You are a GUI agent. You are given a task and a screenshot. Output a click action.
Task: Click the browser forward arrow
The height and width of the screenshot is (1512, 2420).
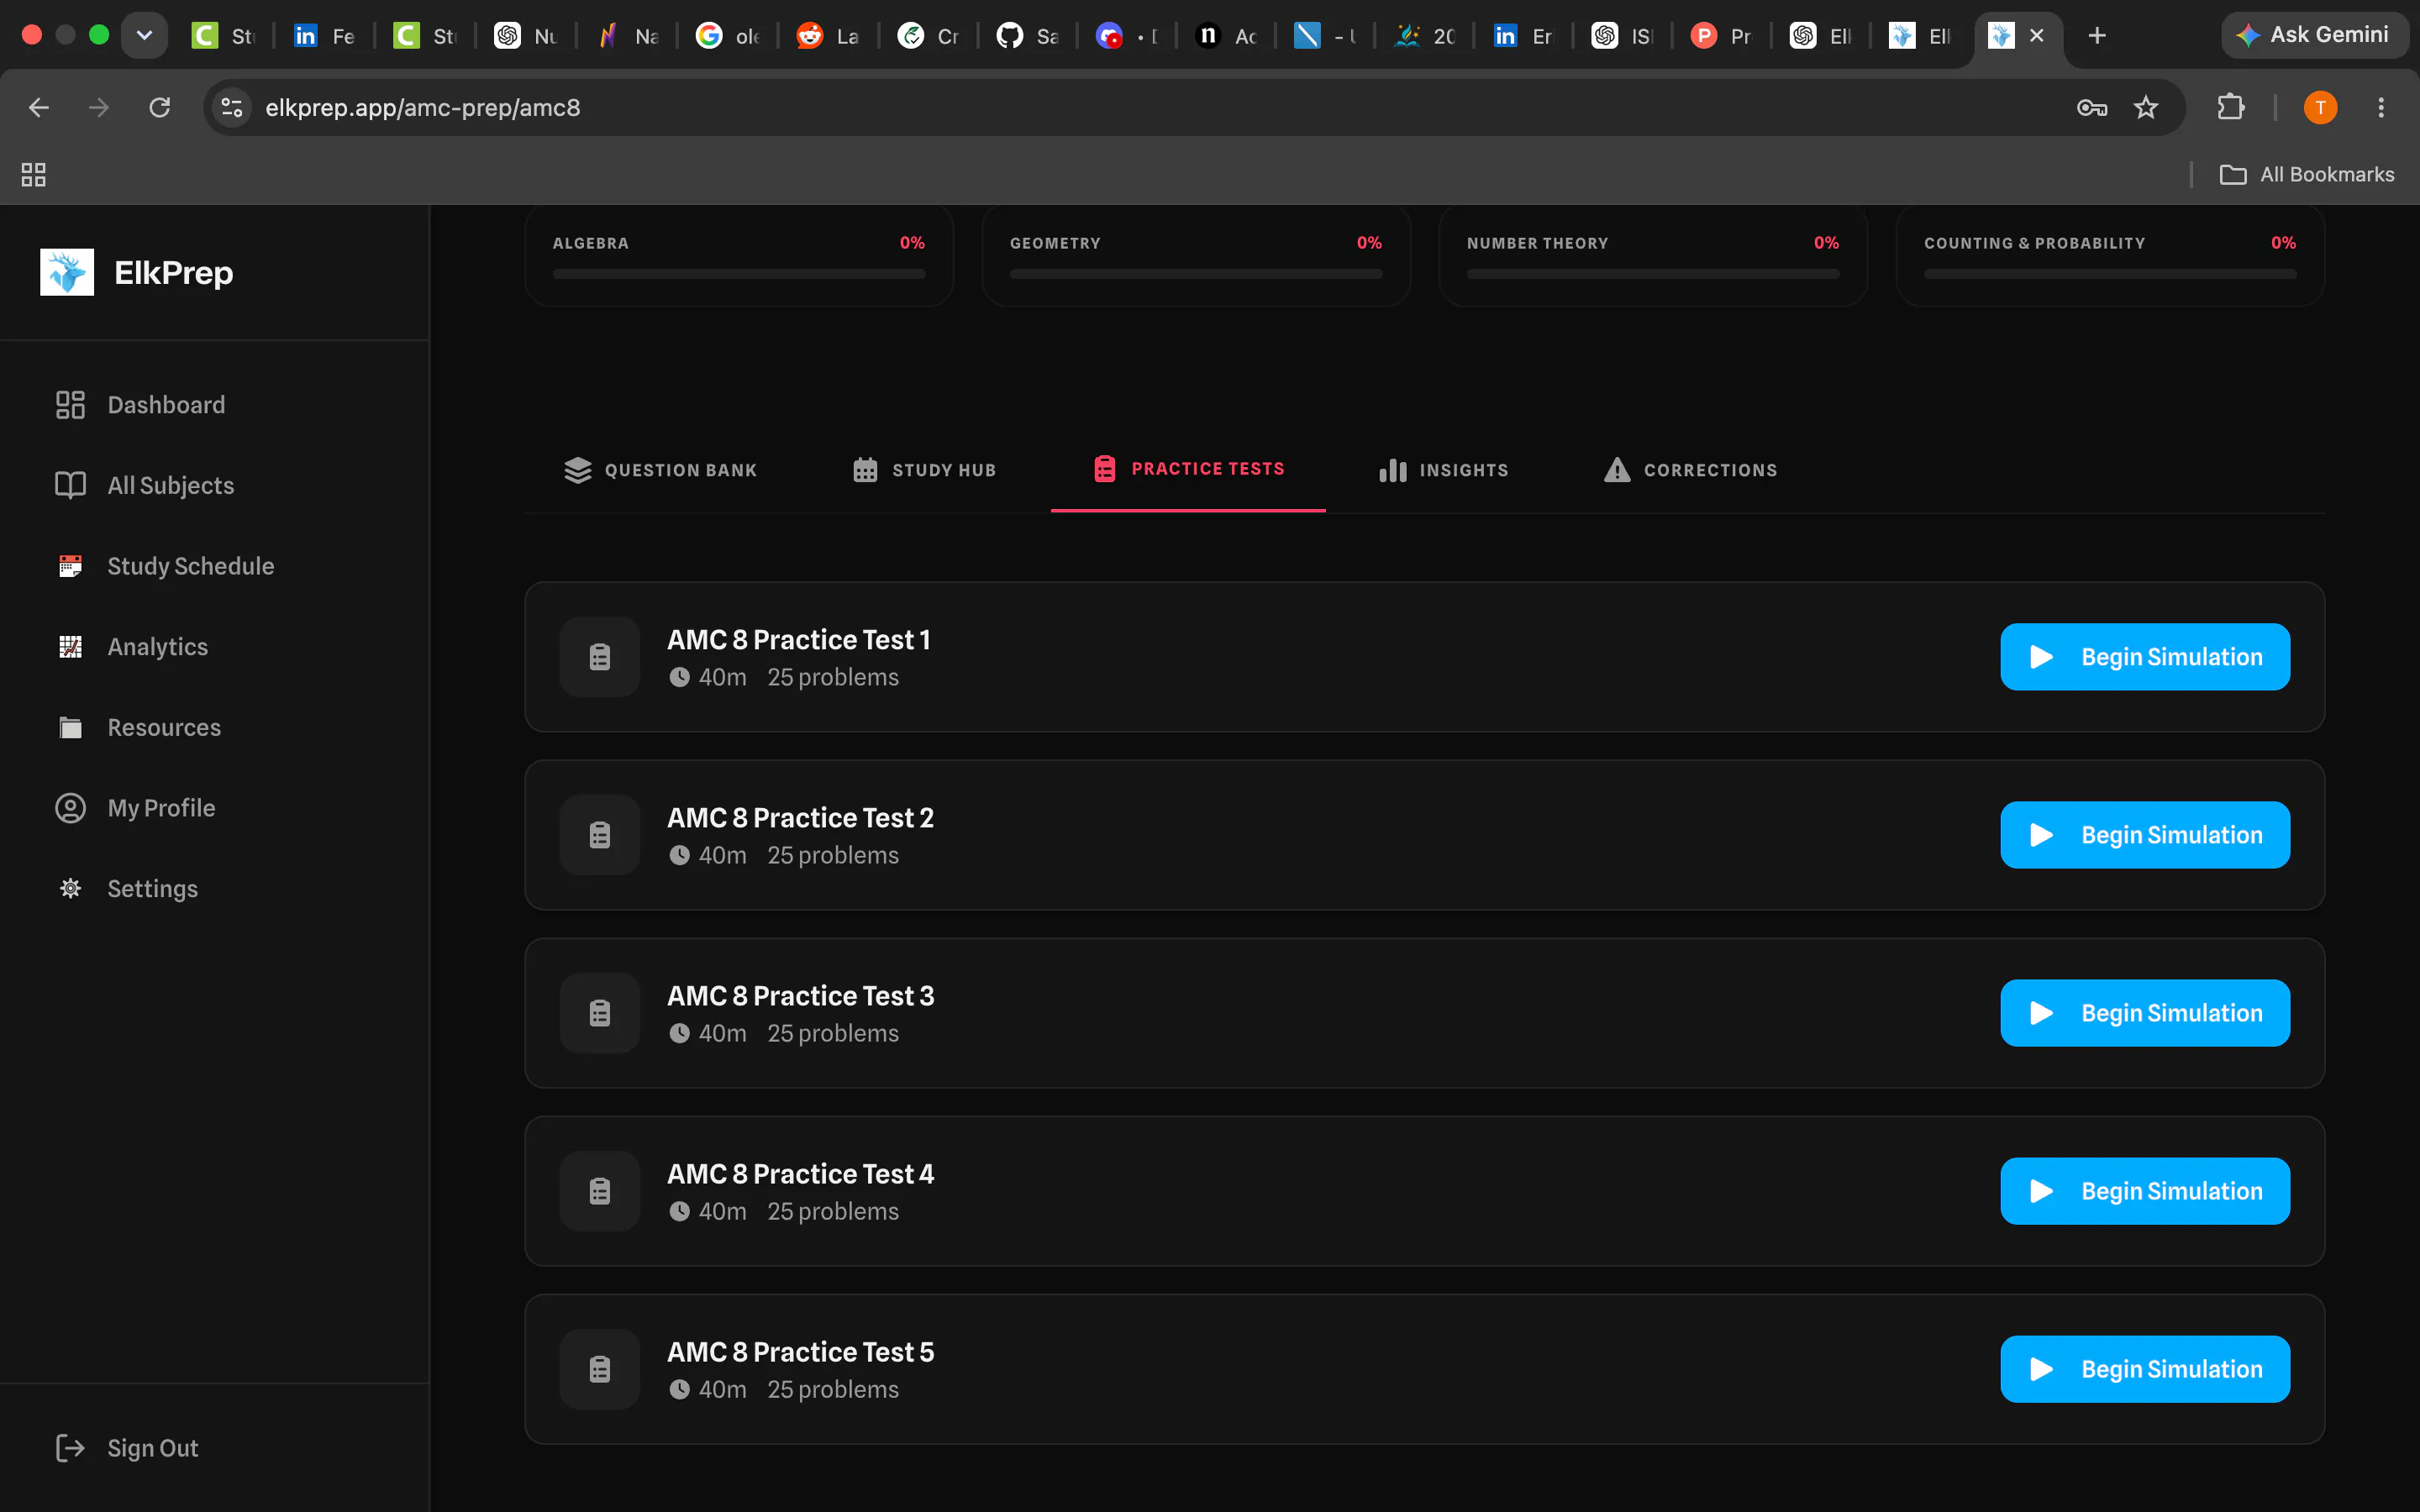coord(99,107)
